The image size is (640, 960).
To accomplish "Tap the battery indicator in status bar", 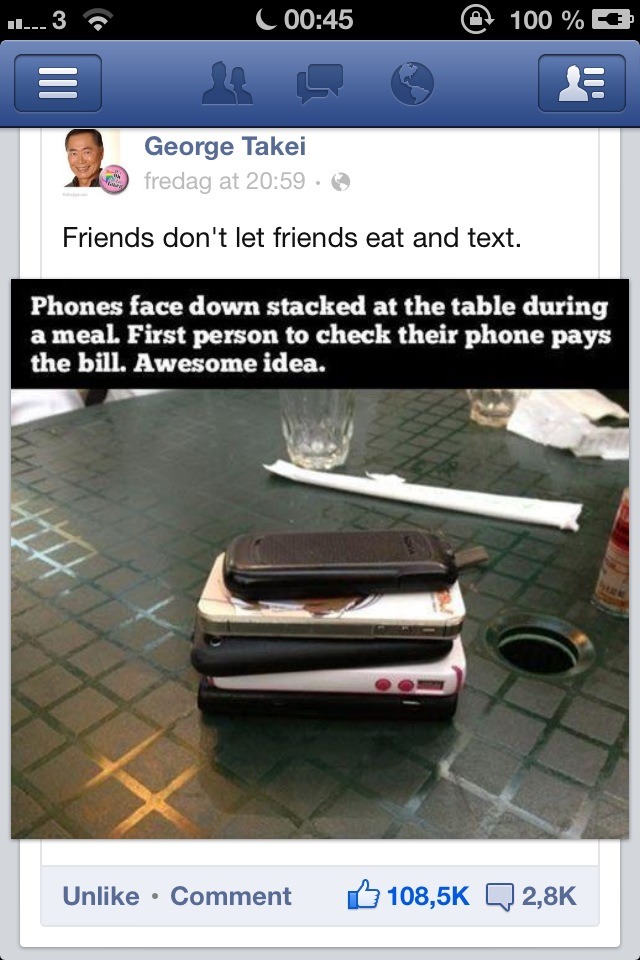I will (612, 19).
